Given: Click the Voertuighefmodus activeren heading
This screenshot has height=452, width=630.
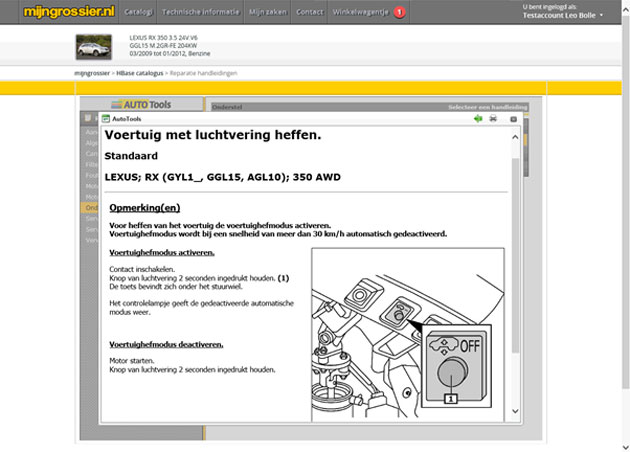Looking at the screenshot, I should [x=162, y=252].
